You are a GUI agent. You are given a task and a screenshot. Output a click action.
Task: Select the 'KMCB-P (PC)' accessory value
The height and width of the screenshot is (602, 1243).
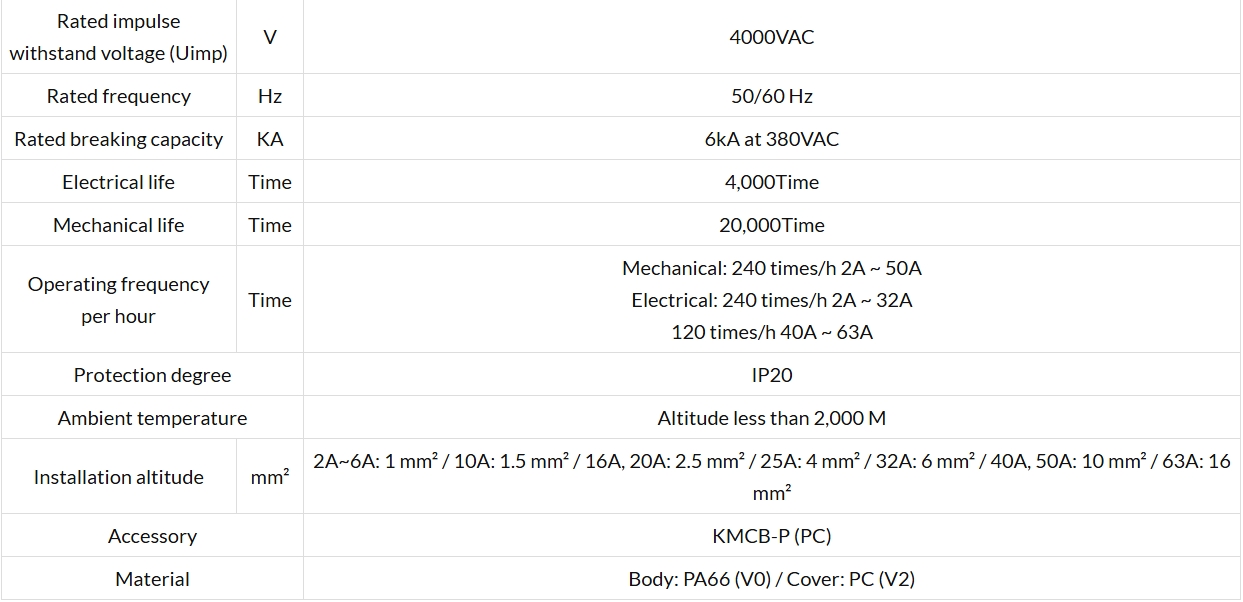[772, 536]
